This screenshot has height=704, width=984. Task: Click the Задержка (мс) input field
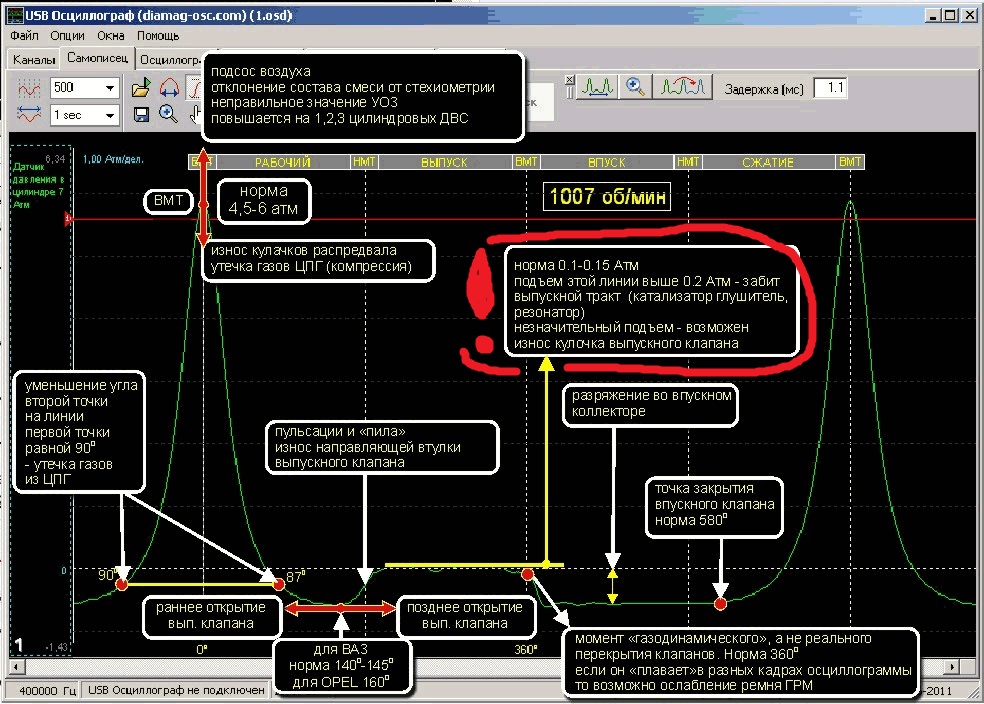[830, 88]
